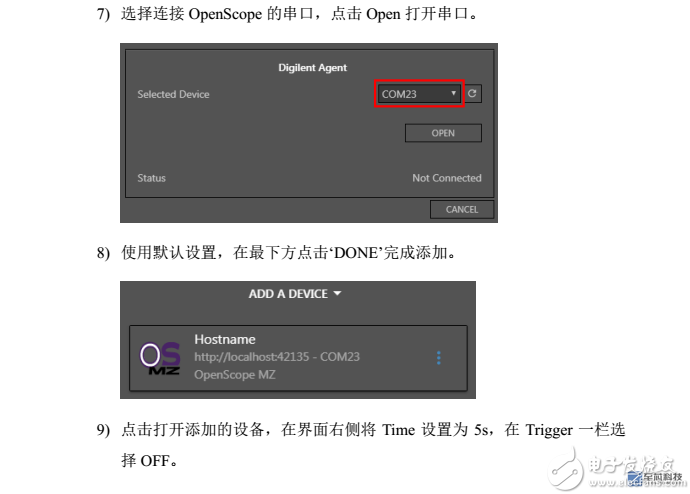Click the OPEN button

(443, 133)
